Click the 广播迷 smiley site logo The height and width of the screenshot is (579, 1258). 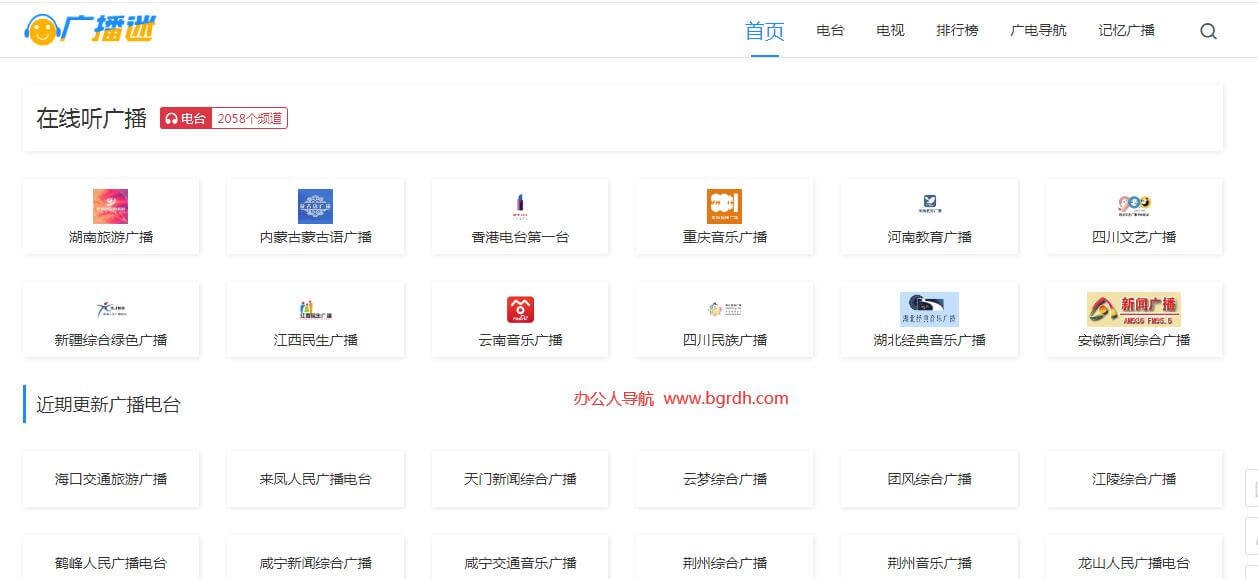90,29
